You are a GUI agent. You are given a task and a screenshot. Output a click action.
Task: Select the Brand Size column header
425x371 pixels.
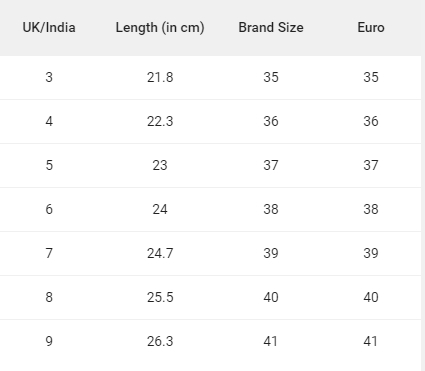click(271, 27)
